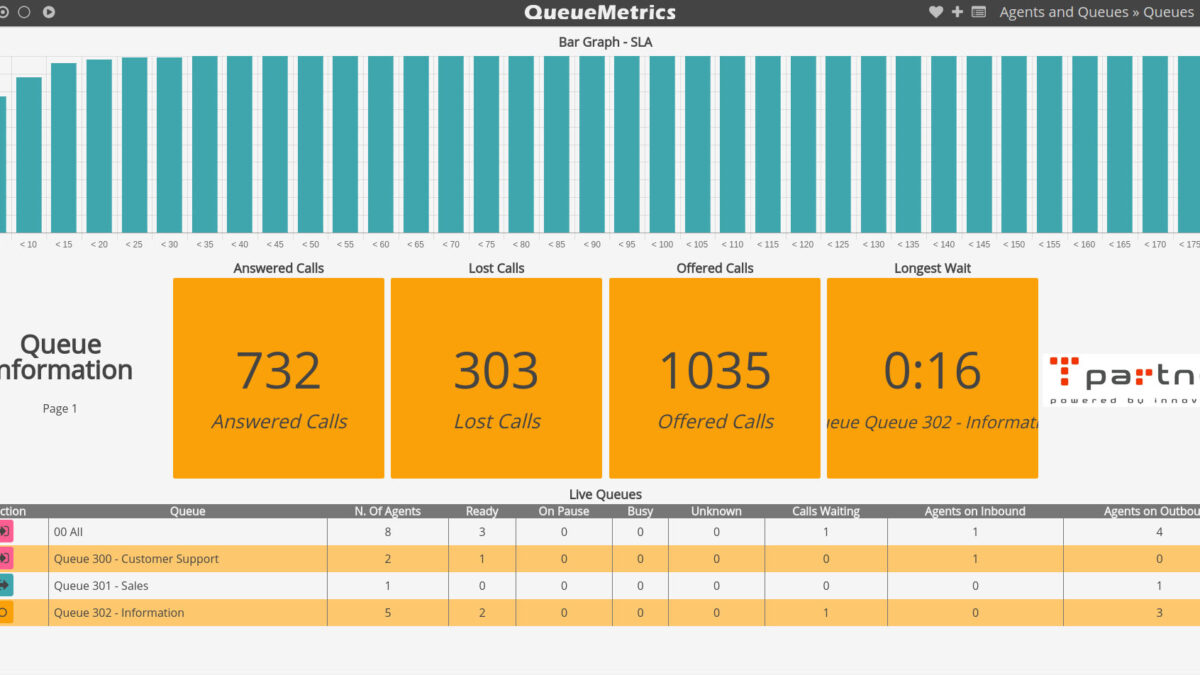Click the Agents on Inbound column header

click(975, 511)
